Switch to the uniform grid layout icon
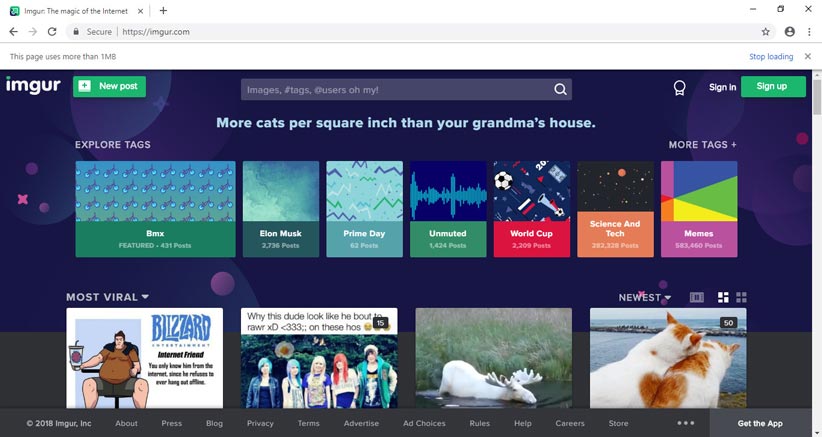The width and height of the screenshot is (822, 437). point(741,298)
